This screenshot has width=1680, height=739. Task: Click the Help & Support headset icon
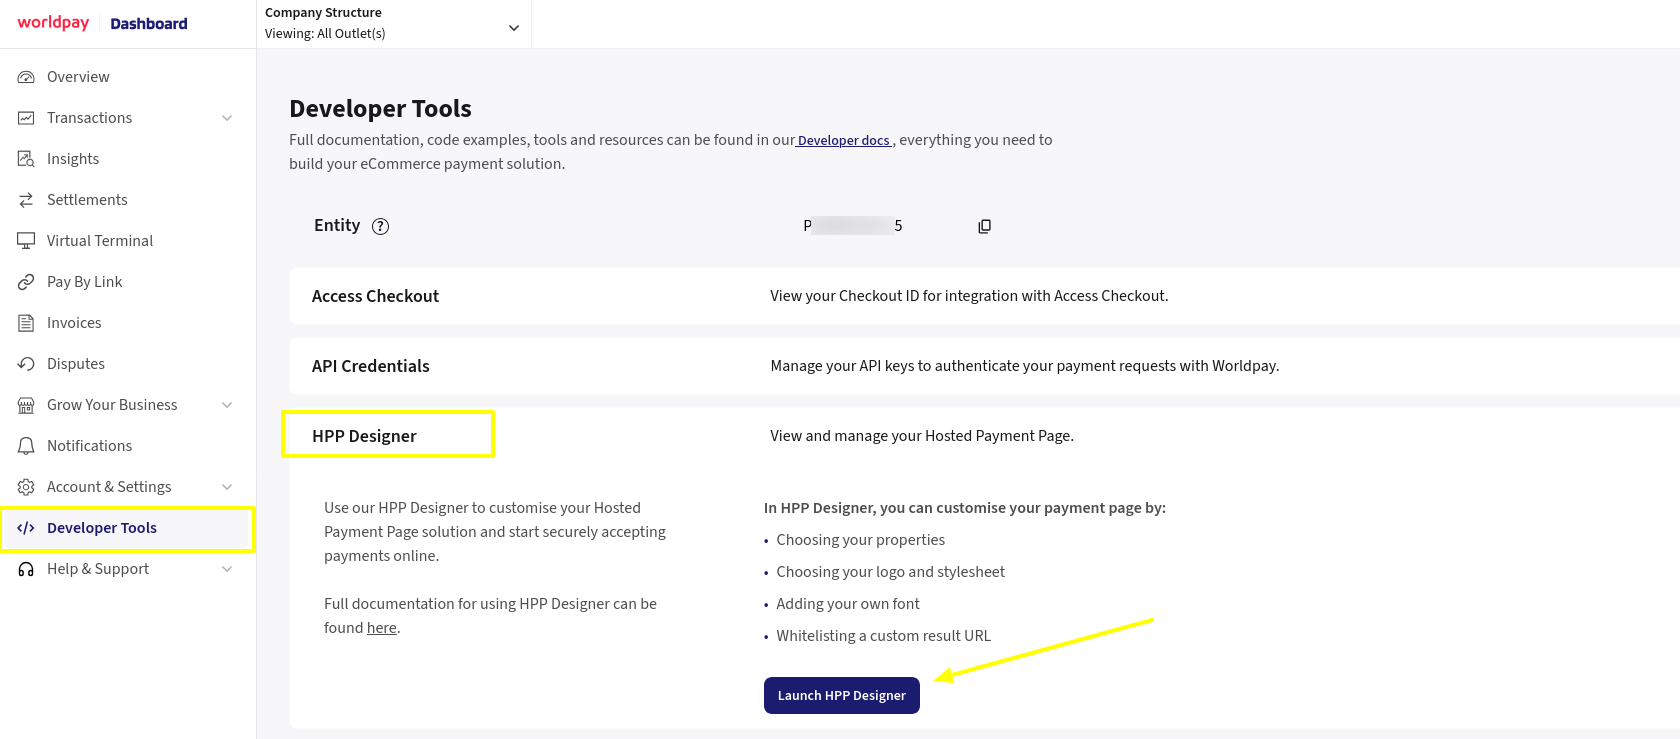click(28, 568)
